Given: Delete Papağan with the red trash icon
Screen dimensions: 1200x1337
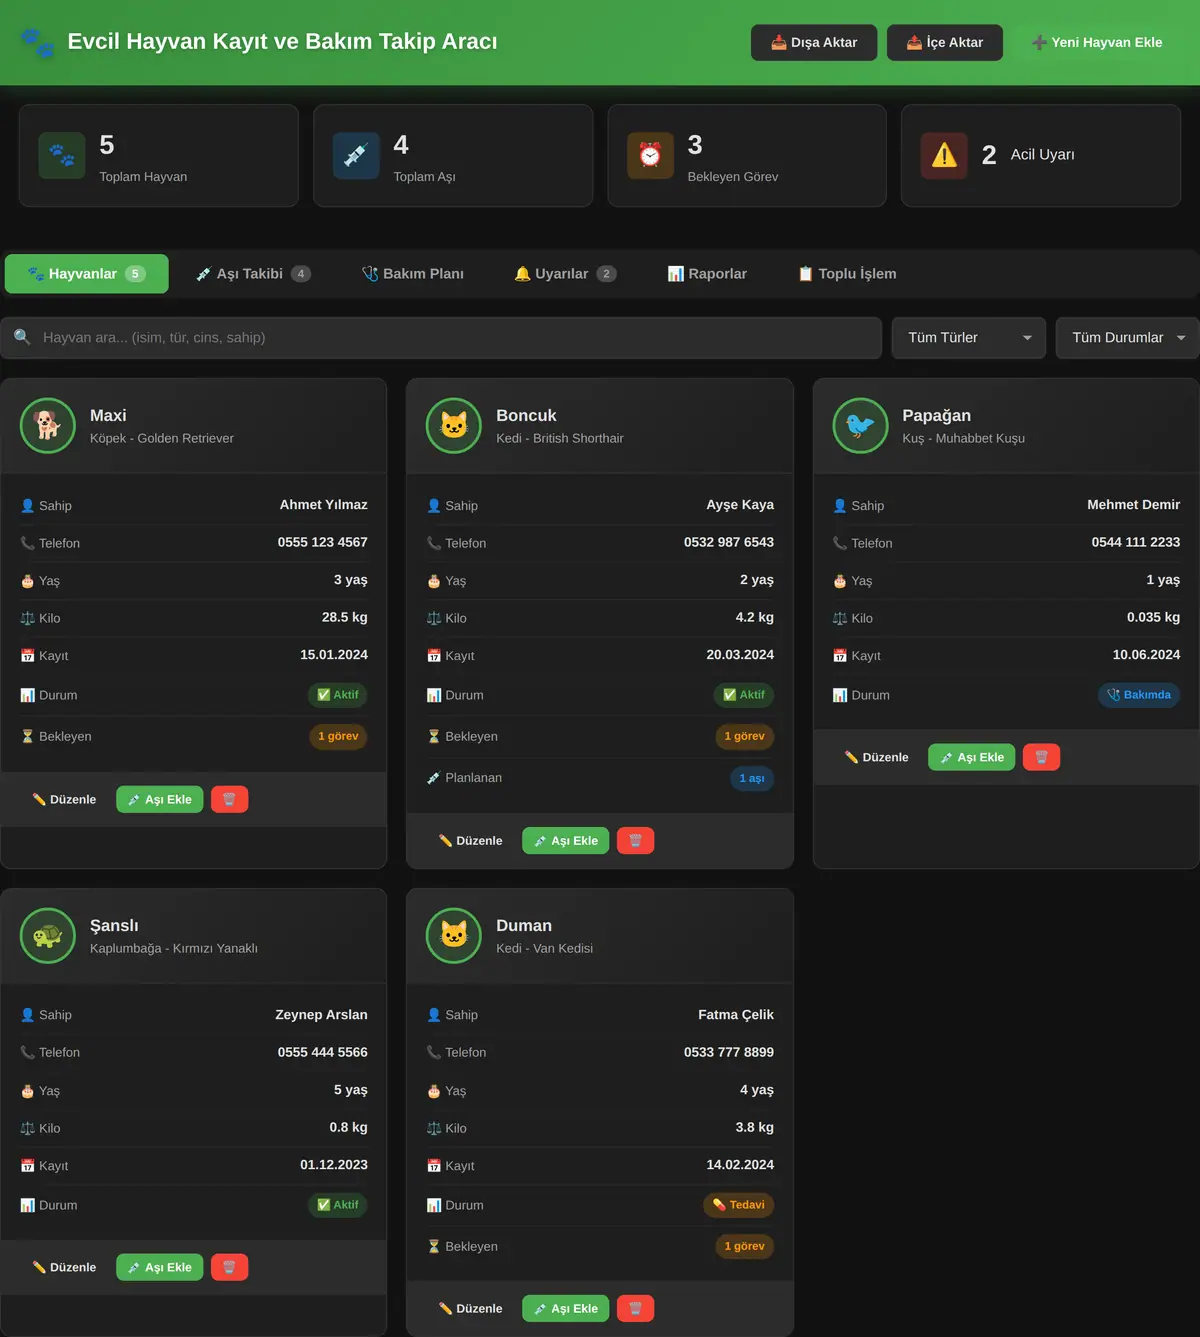Looking at the screenshot, I should pyautogui.click(x=1041, y=758).
